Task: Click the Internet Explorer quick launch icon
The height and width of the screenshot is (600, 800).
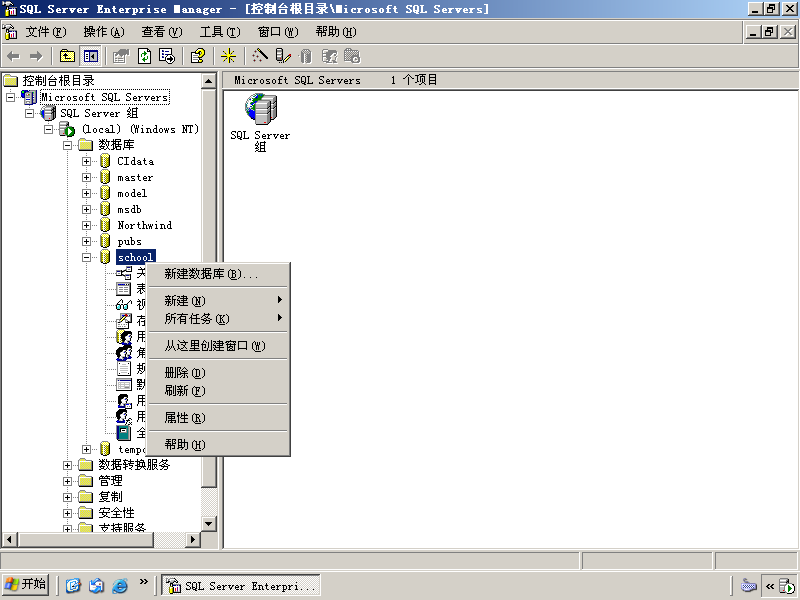Action: [x=119, y=585]
